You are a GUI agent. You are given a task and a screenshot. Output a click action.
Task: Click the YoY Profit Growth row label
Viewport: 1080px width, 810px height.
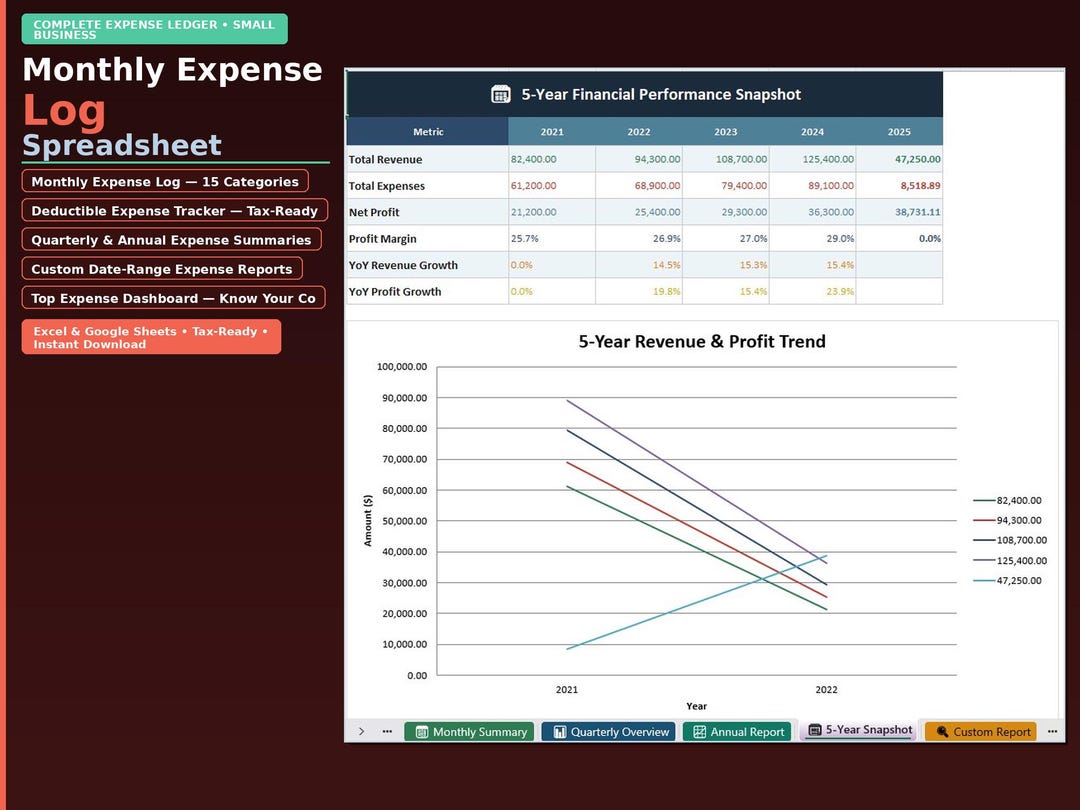tap(395, 291)
